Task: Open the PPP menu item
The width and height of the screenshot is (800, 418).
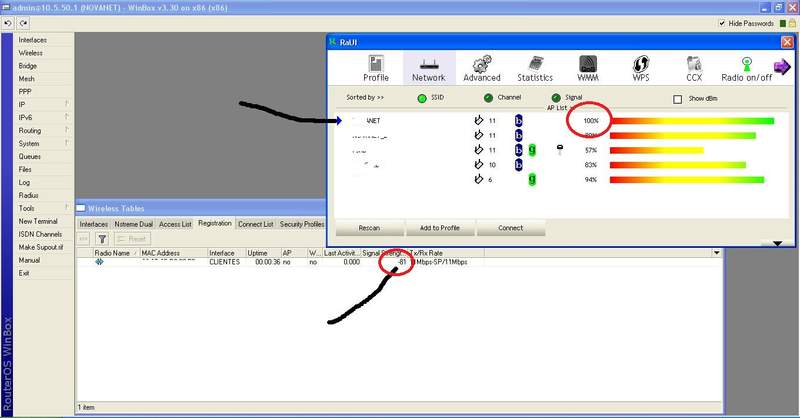Action: (x=43, y=91)
